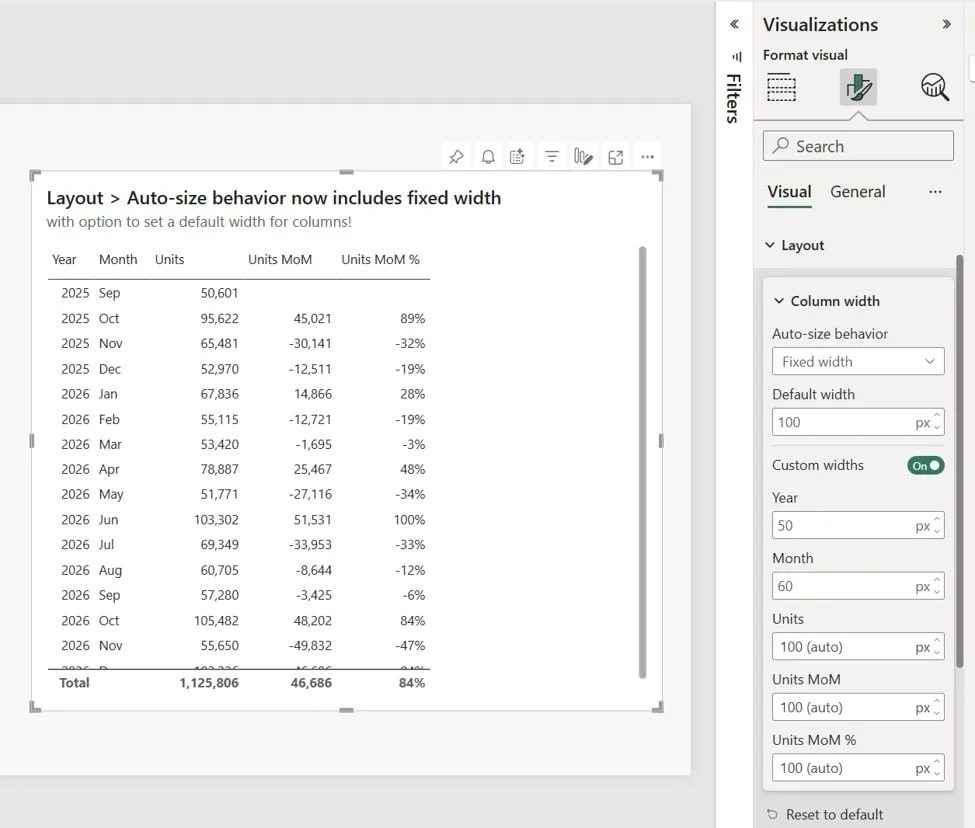Click the format pane scrollbar
The width and height of the screenshot is (975, 828).
click(x=959, y=461)
